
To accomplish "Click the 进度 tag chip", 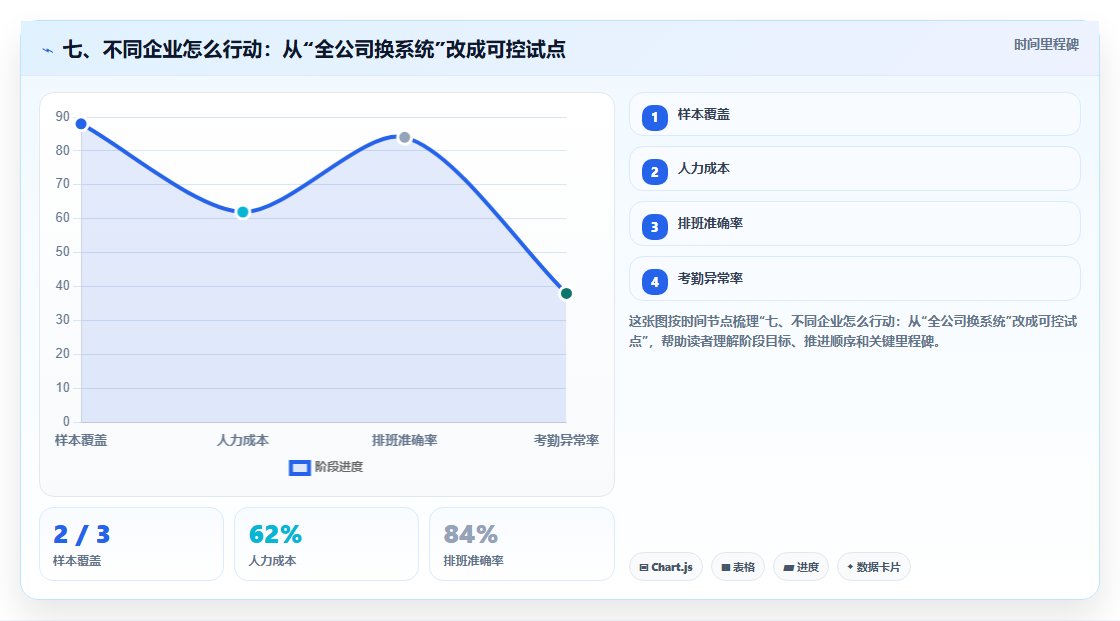I will (801, 567).
